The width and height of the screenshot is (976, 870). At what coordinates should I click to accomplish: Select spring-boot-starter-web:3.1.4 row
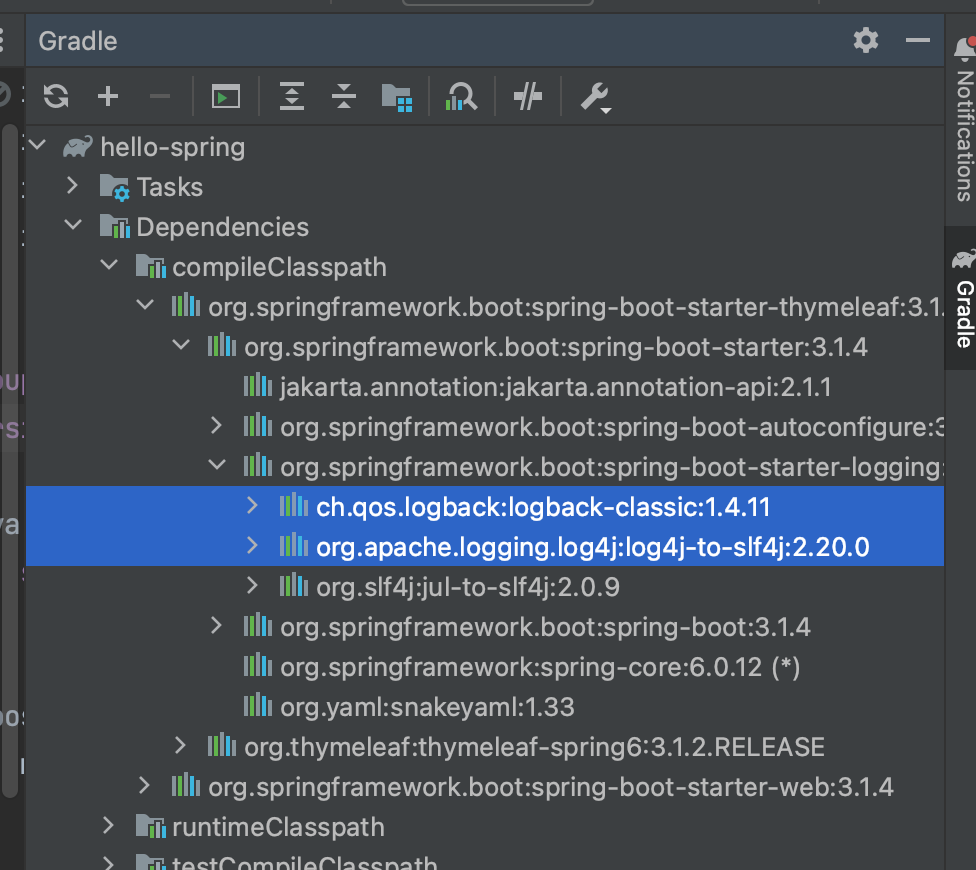tap(485, 787)
